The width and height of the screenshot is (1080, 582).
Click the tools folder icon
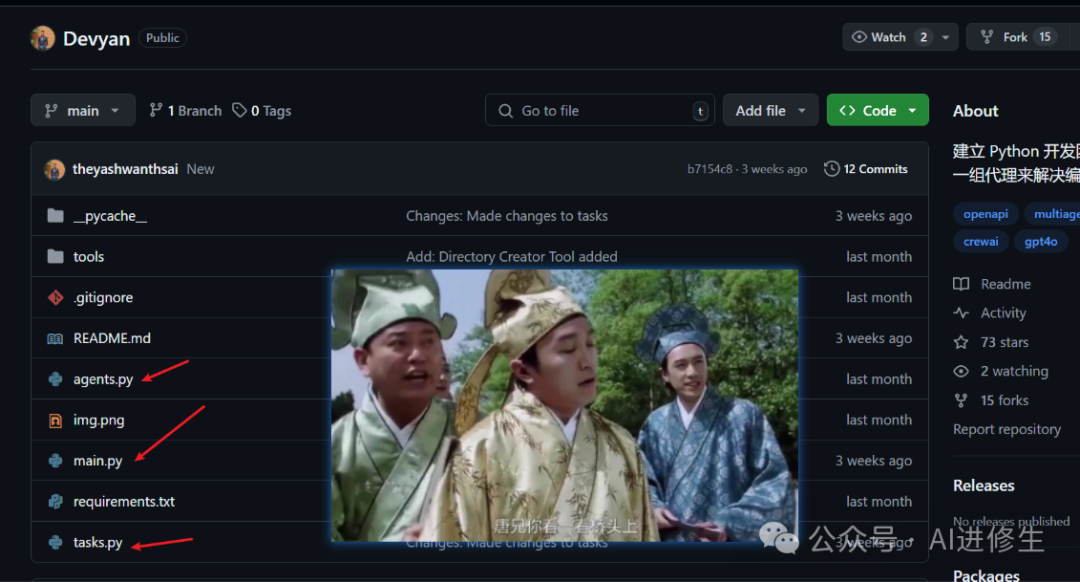coord(55,256)
